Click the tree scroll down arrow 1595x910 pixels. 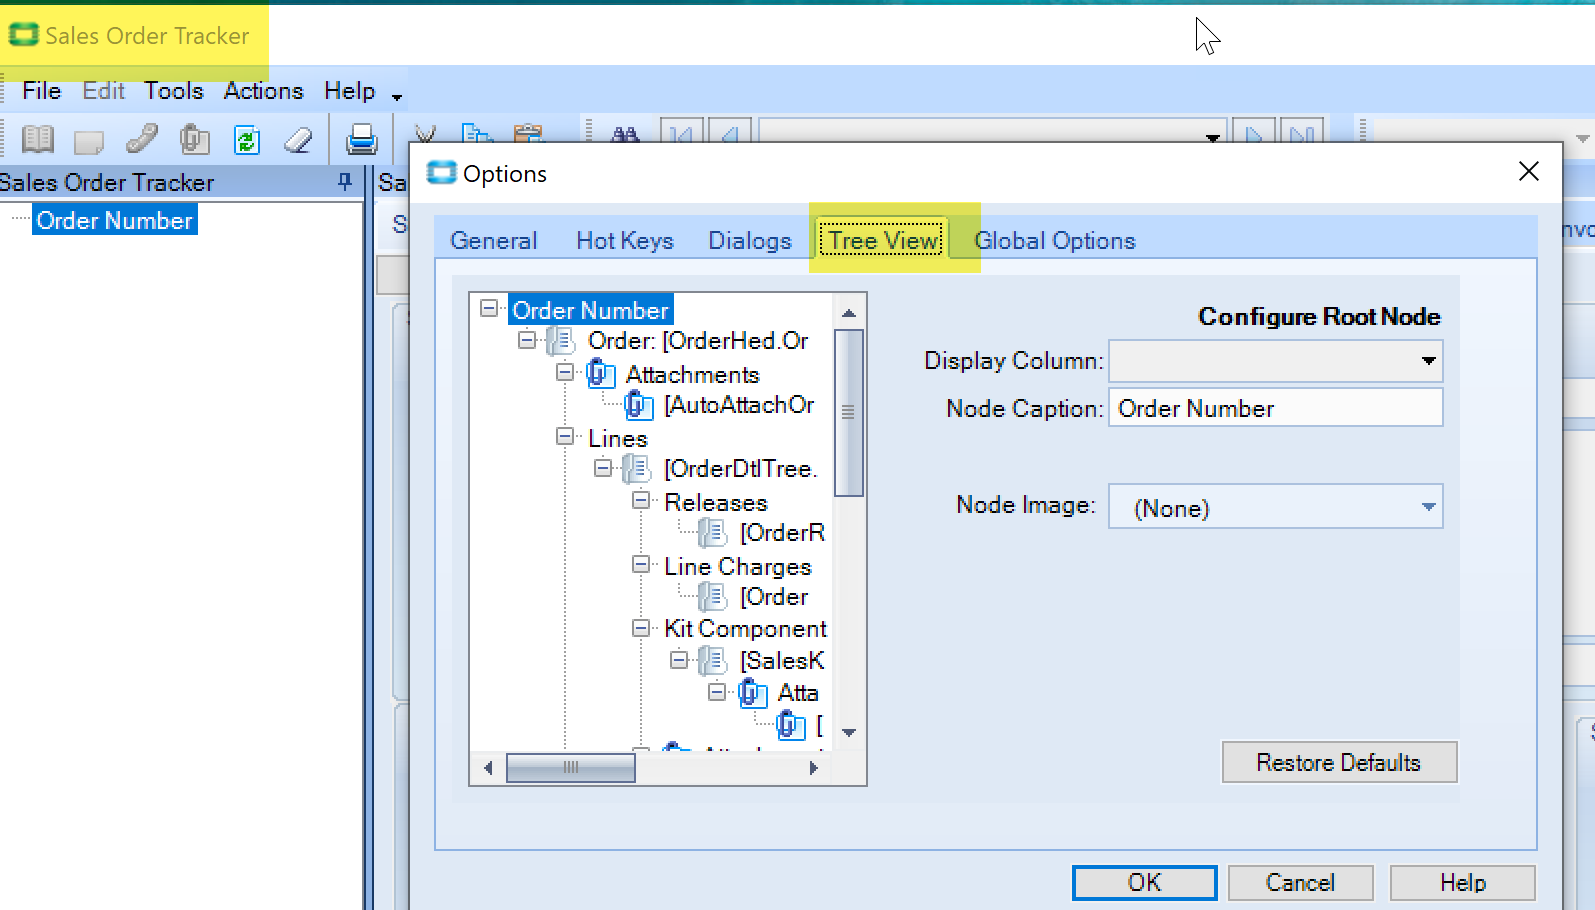click(x=849, y=733)
